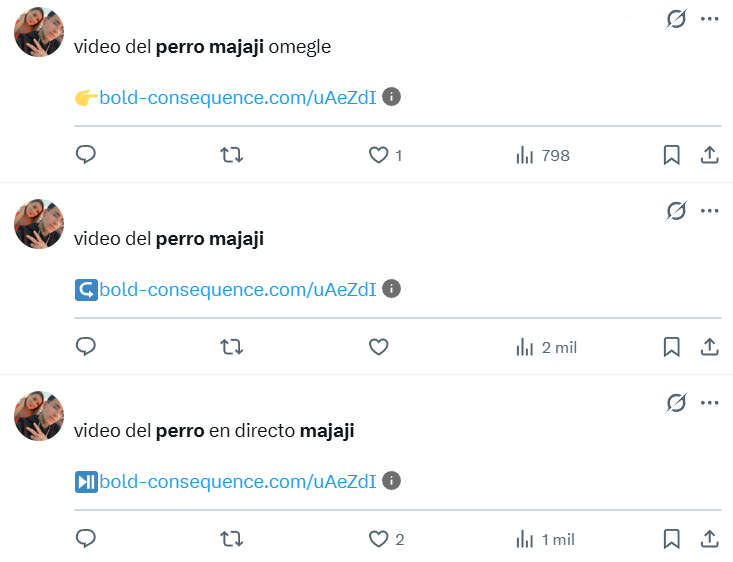Reply to the 'perro en directo' post
This screenshot has height=562, width=733.
[86, 539]
